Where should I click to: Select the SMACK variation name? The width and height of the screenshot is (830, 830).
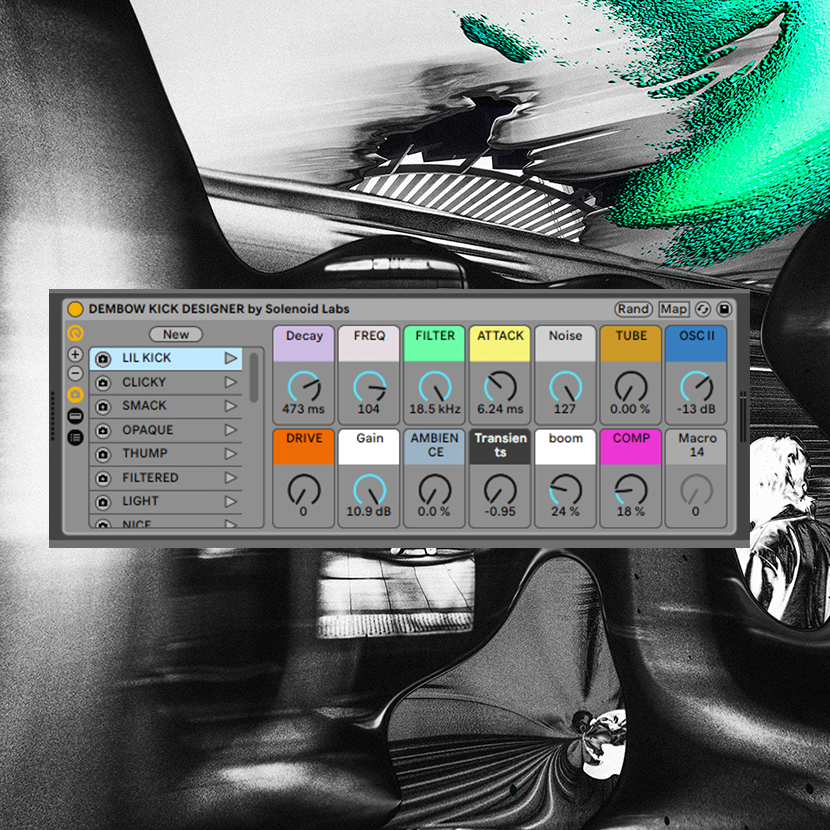145,405
